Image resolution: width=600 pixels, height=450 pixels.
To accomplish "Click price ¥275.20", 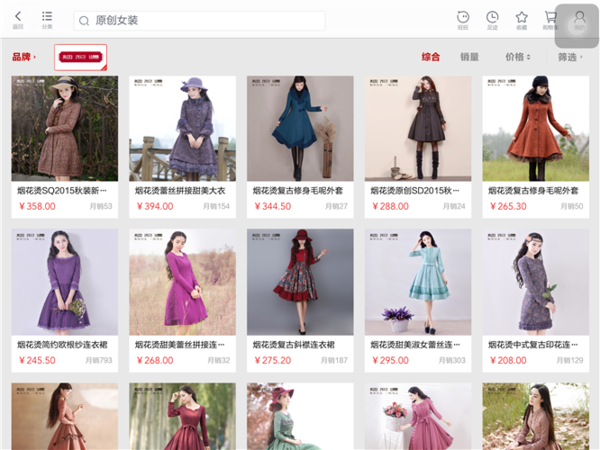I will pos(273,360).
